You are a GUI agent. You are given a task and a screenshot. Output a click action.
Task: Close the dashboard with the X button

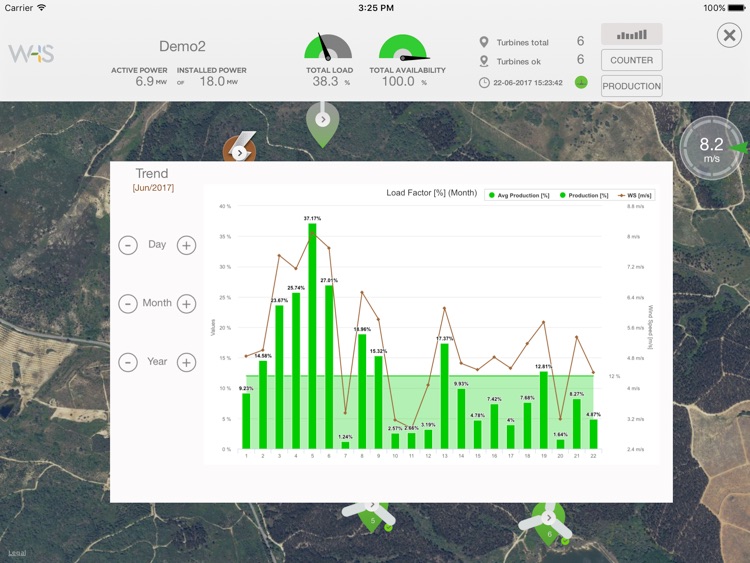click(x=729, y=35)
